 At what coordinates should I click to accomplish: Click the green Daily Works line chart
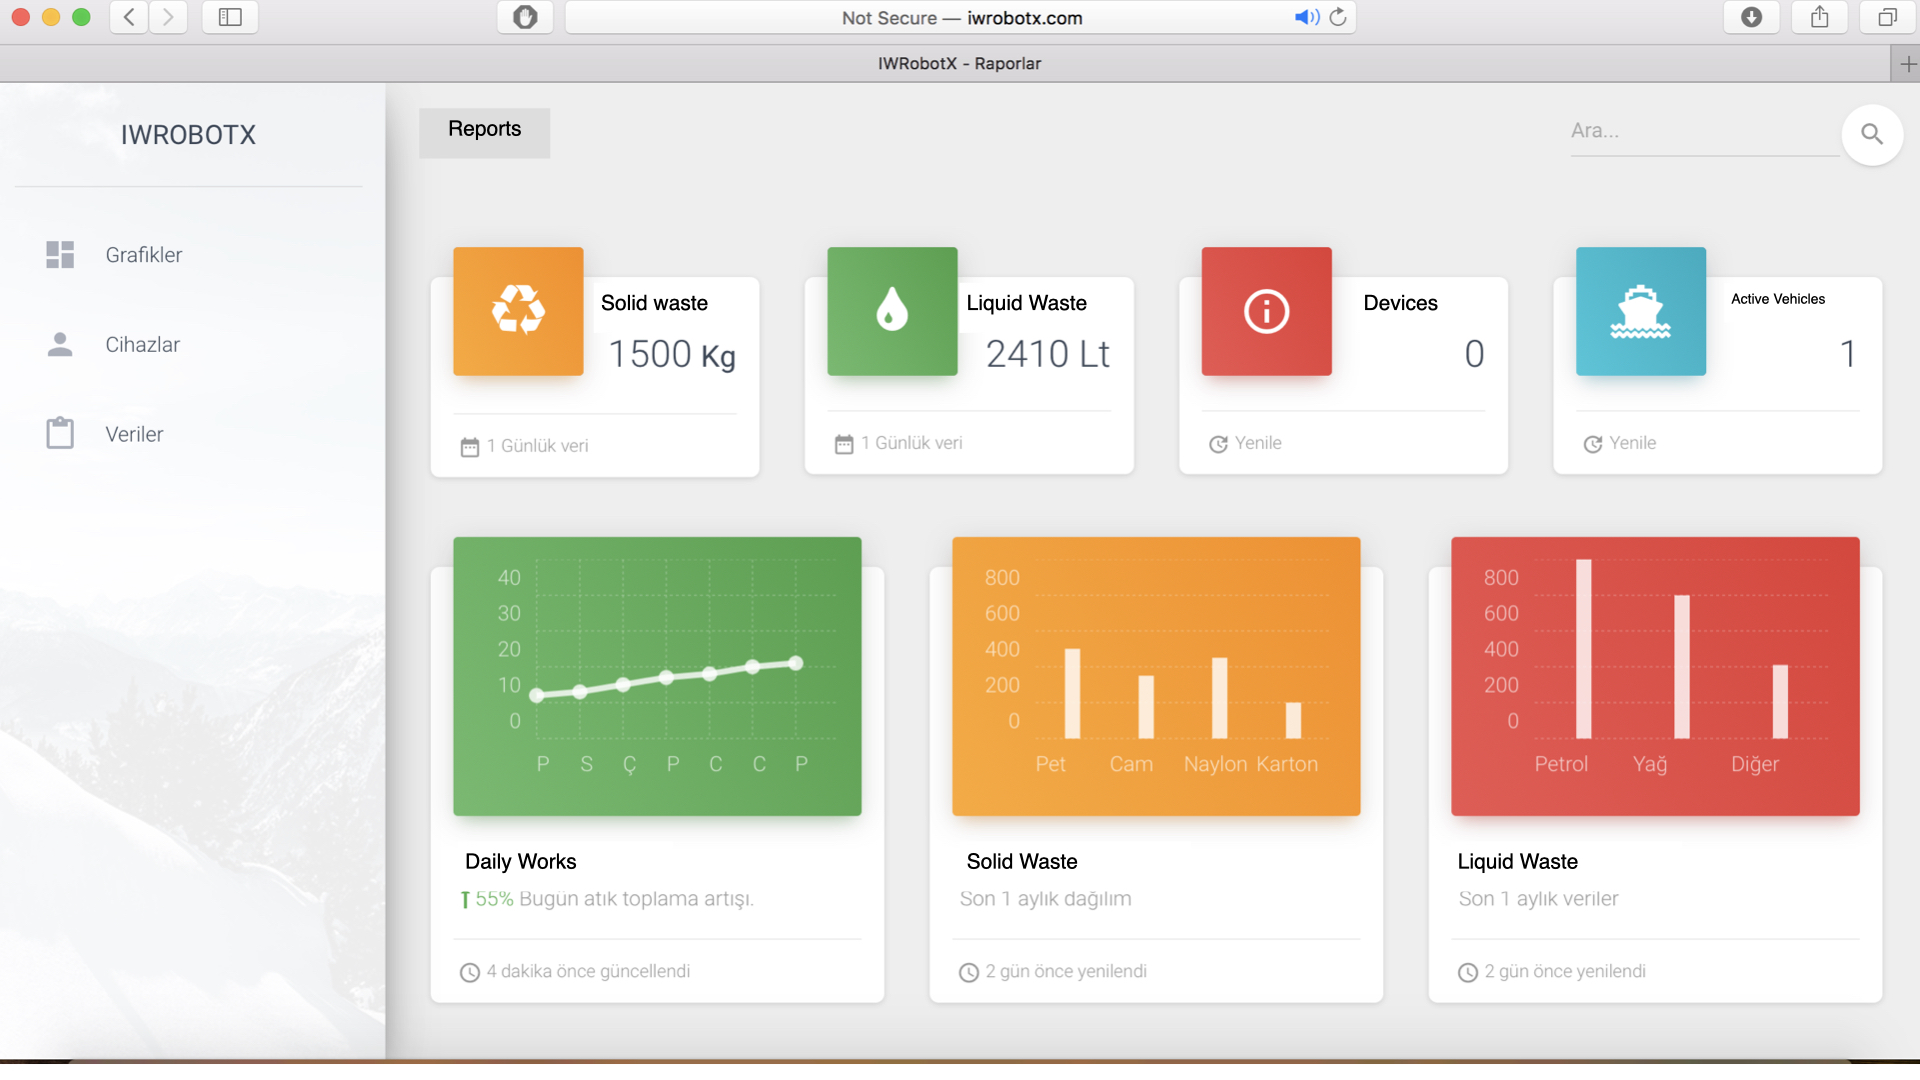point(657,676)
